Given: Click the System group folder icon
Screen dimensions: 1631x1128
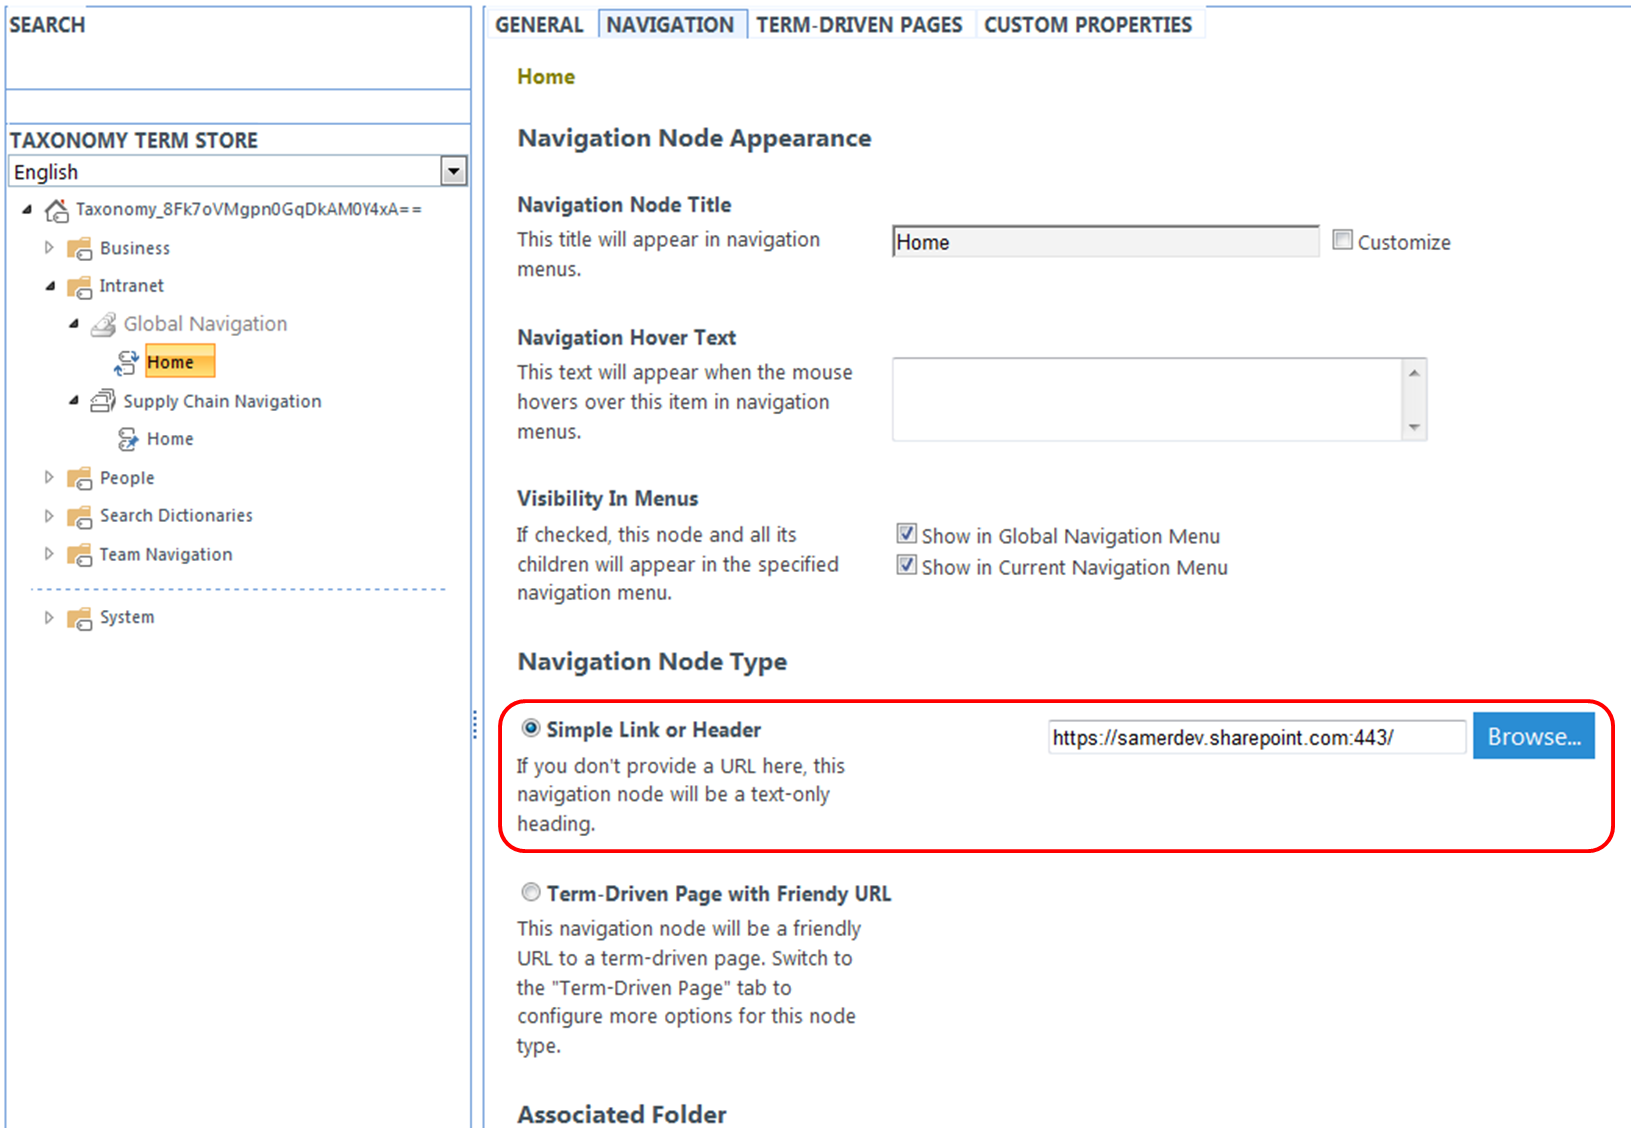Looking at the screenshot, I should (79, 619).
